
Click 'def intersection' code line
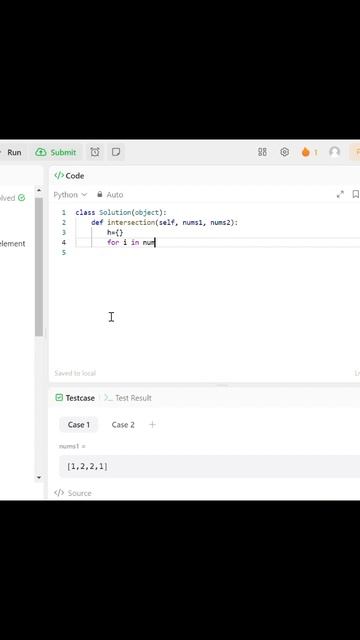point(164,222)
